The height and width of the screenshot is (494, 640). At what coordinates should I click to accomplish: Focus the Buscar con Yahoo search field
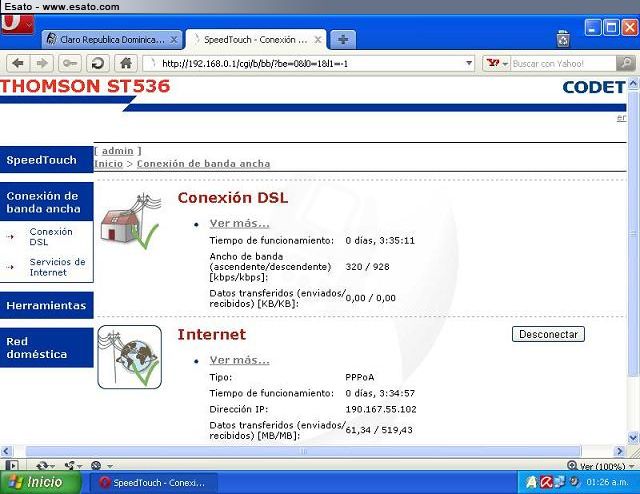(563, 63)
